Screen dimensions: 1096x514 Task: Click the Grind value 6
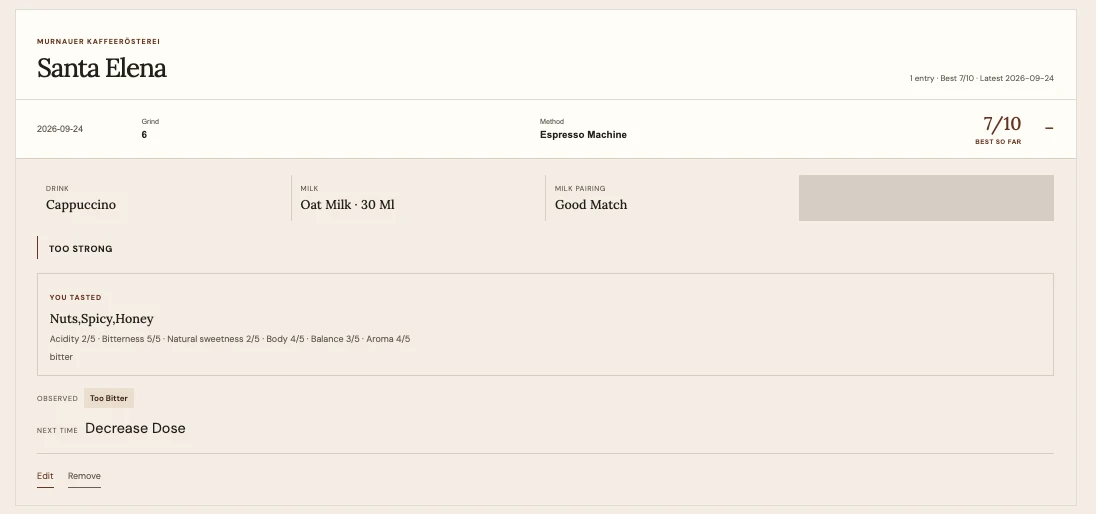click(x=144, y=135)
